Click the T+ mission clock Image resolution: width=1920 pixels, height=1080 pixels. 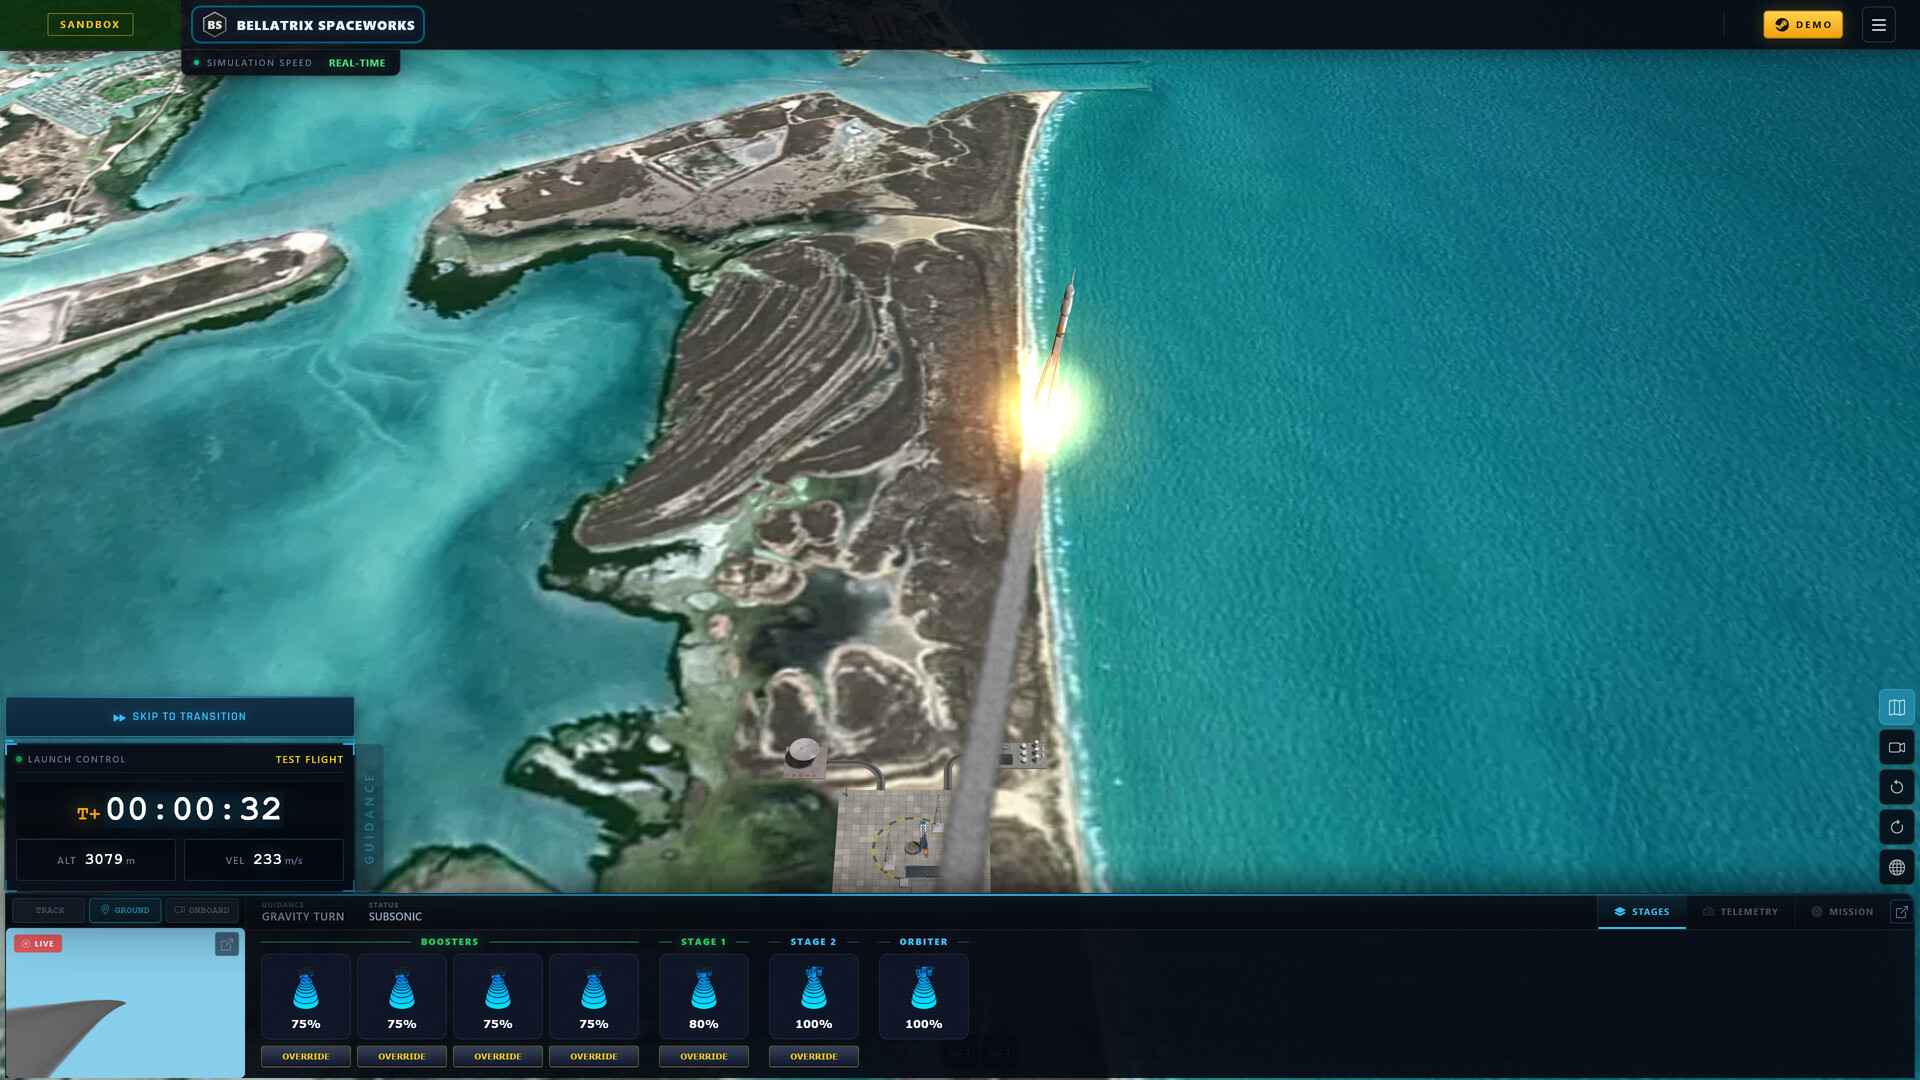[x=180, y=810]
